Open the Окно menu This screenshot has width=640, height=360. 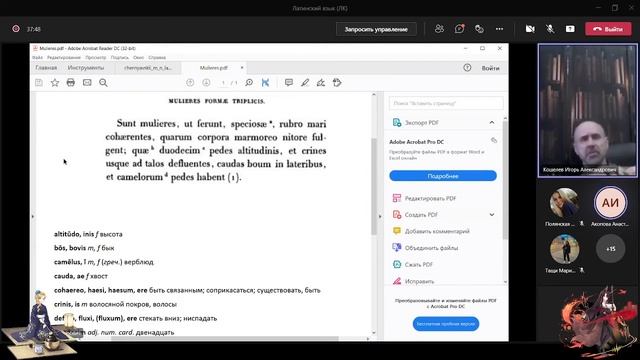coord(138,58)
